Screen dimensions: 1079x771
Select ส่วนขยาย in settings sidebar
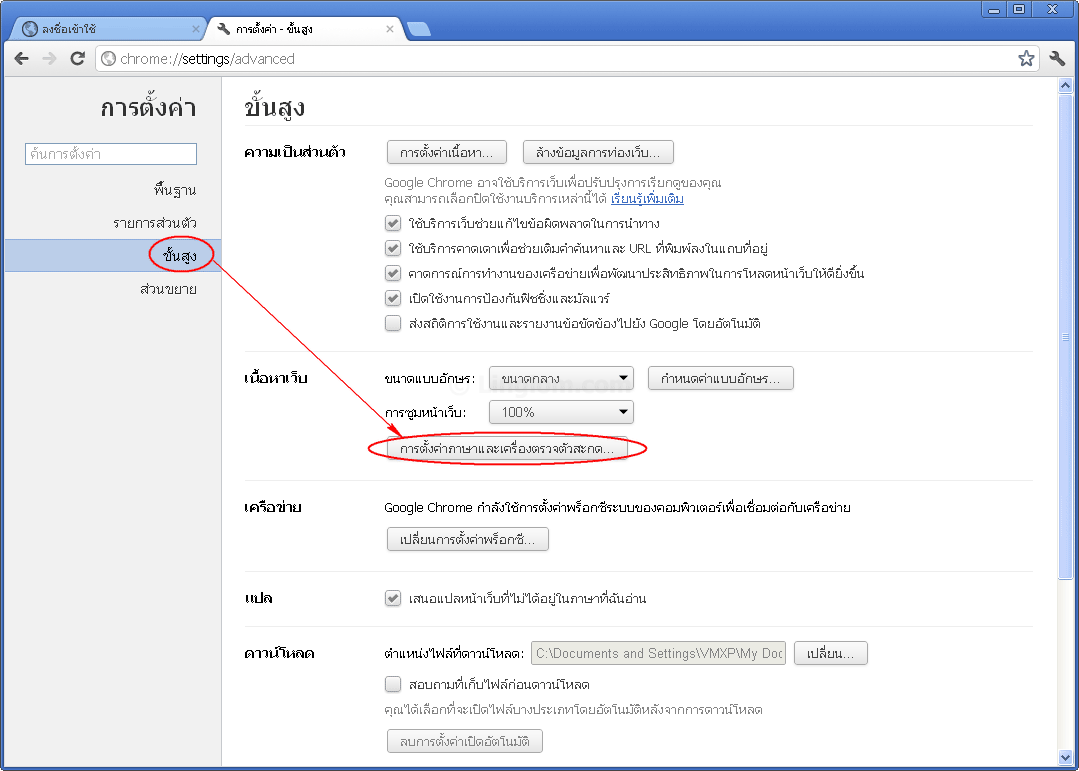[x=168, y=290]
